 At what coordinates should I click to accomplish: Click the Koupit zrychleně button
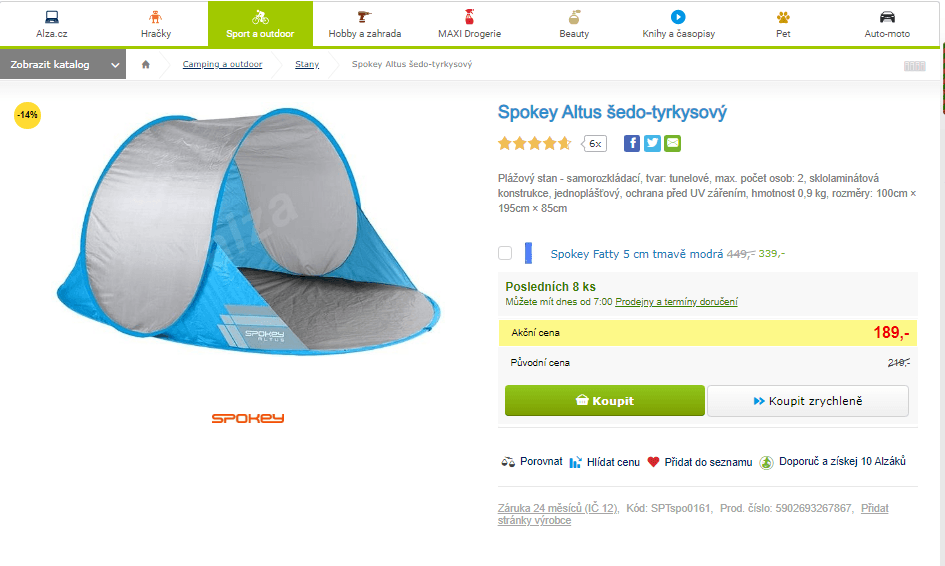tap(808, 401)
